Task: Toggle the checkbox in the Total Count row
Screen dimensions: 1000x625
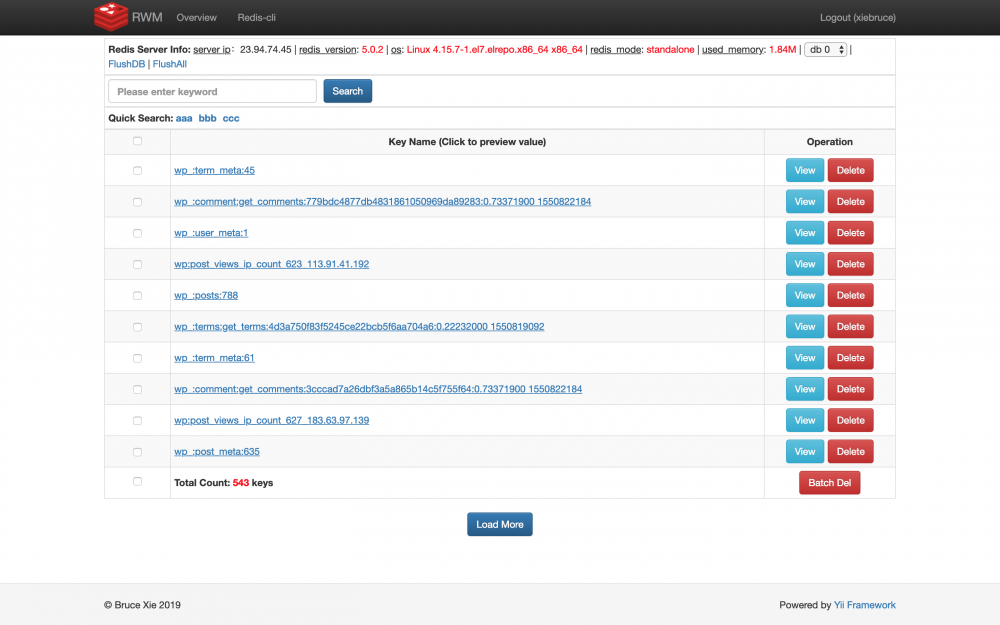Action: pyautogui.click(x=137, y=482)
